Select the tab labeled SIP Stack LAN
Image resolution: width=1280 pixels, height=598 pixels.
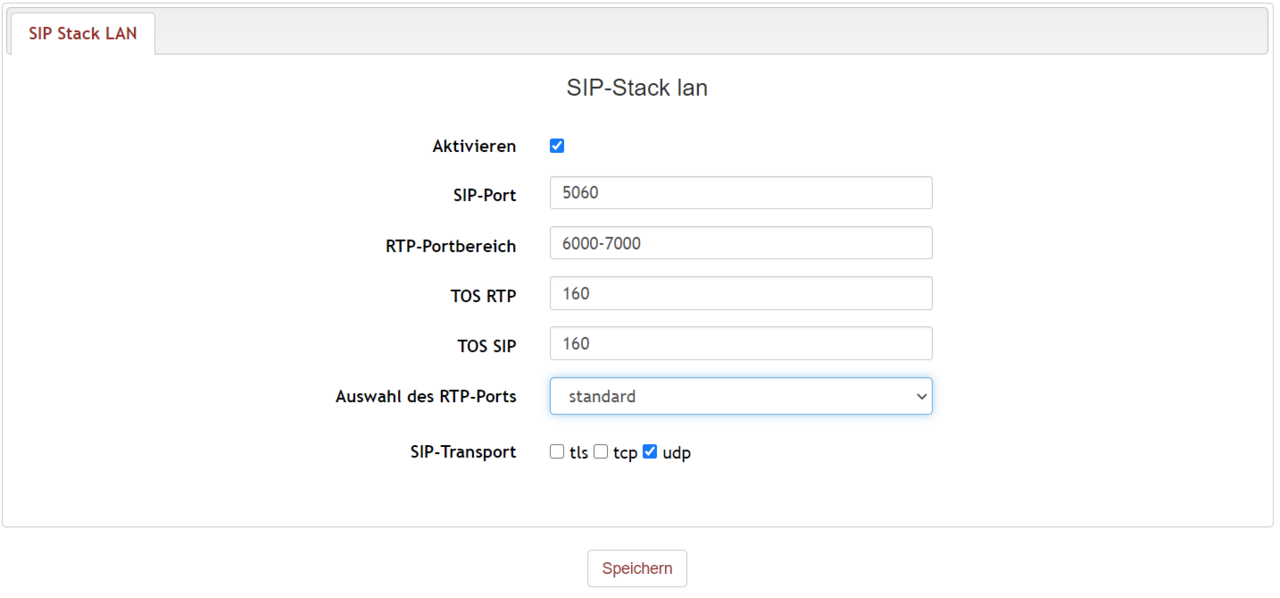[x=81, y=32]
